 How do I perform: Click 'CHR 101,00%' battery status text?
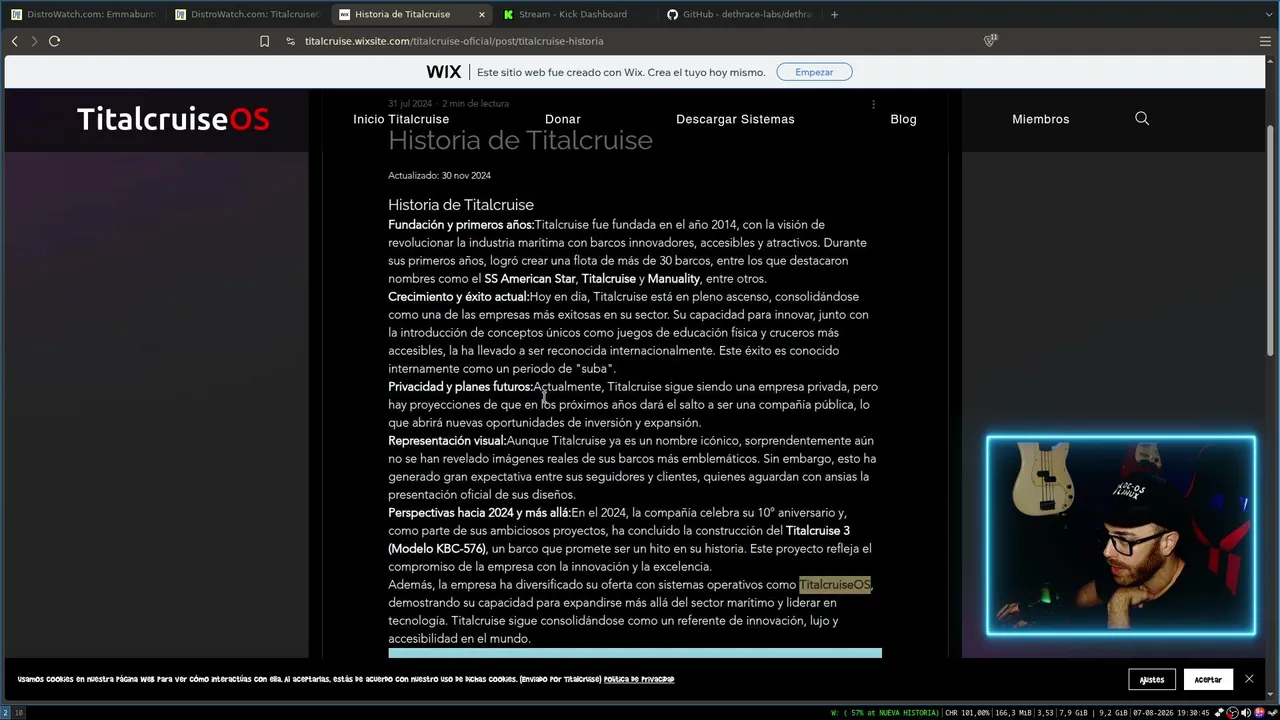(x=967, y=713)
